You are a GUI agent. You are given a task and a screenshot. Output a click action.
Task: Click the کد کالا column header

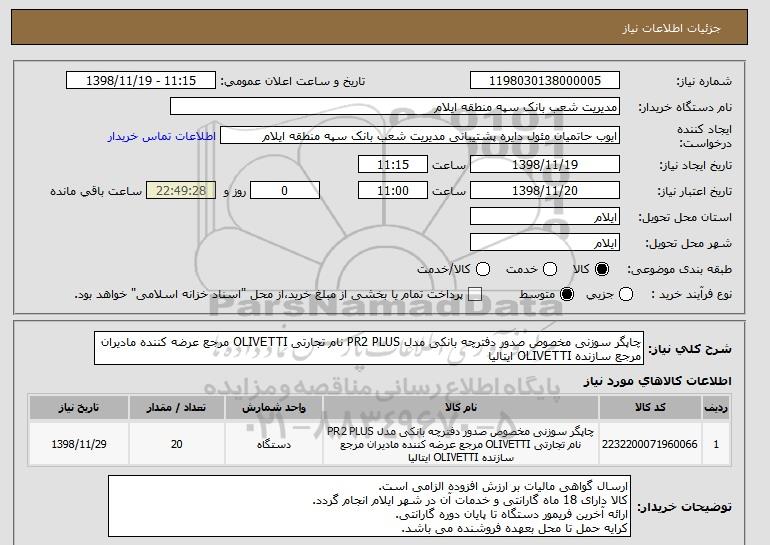coord(650,408)
